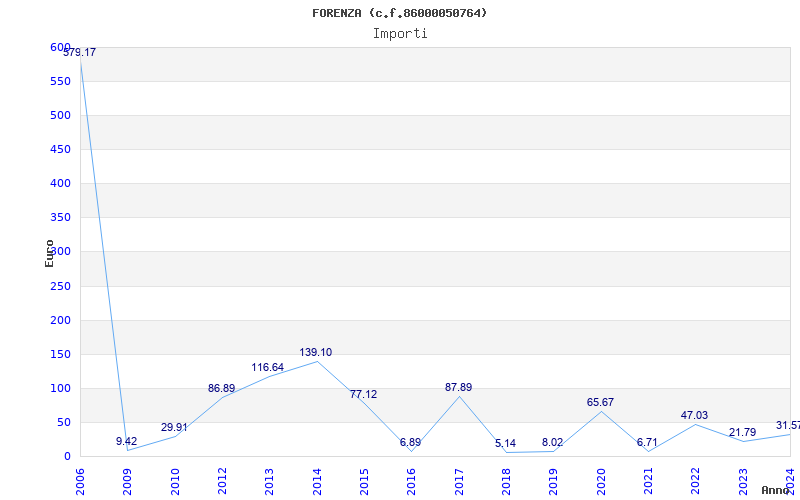Screen dimensions: 800x500
Task: Select the 5.14 data label
Action: click(x=505, y=443)
